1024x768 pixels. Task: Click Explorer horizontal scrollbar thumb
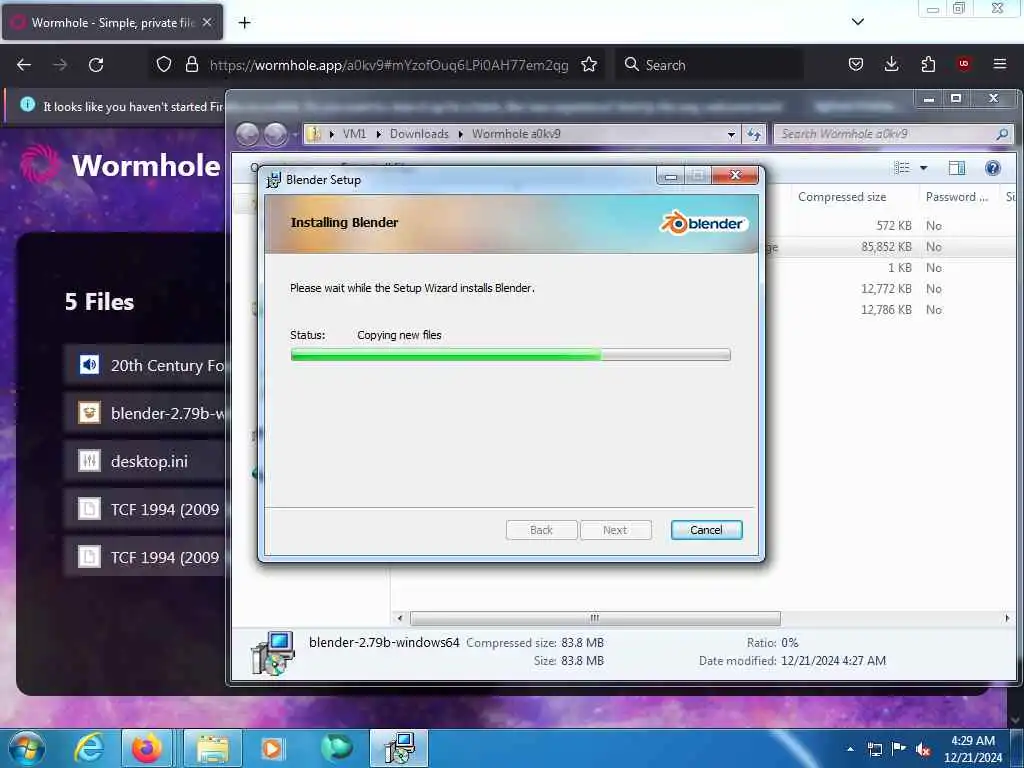click(x=595, y=618)
